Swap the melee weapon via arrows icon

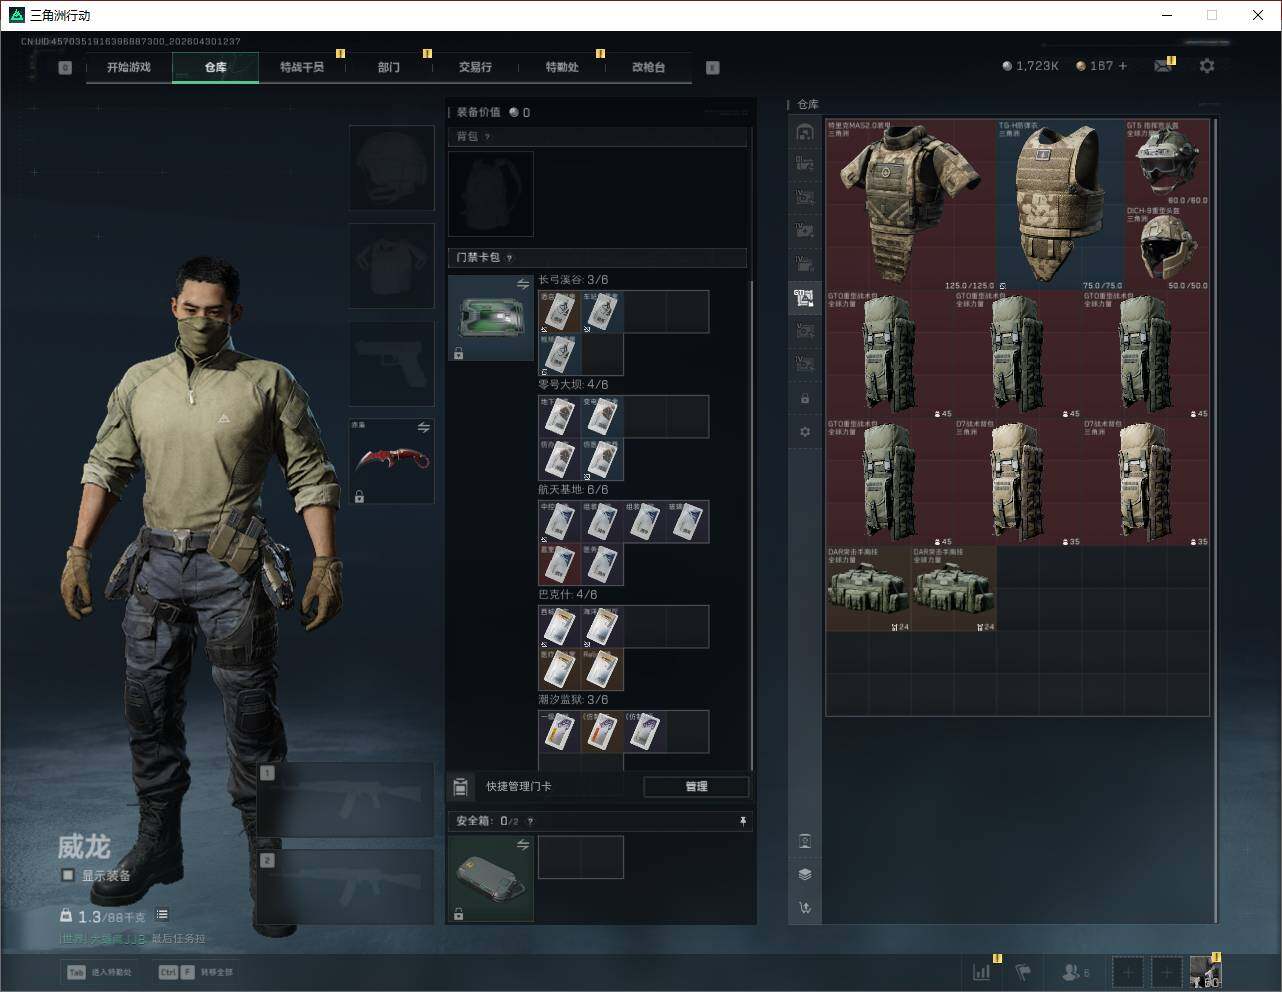pos(424,428)
